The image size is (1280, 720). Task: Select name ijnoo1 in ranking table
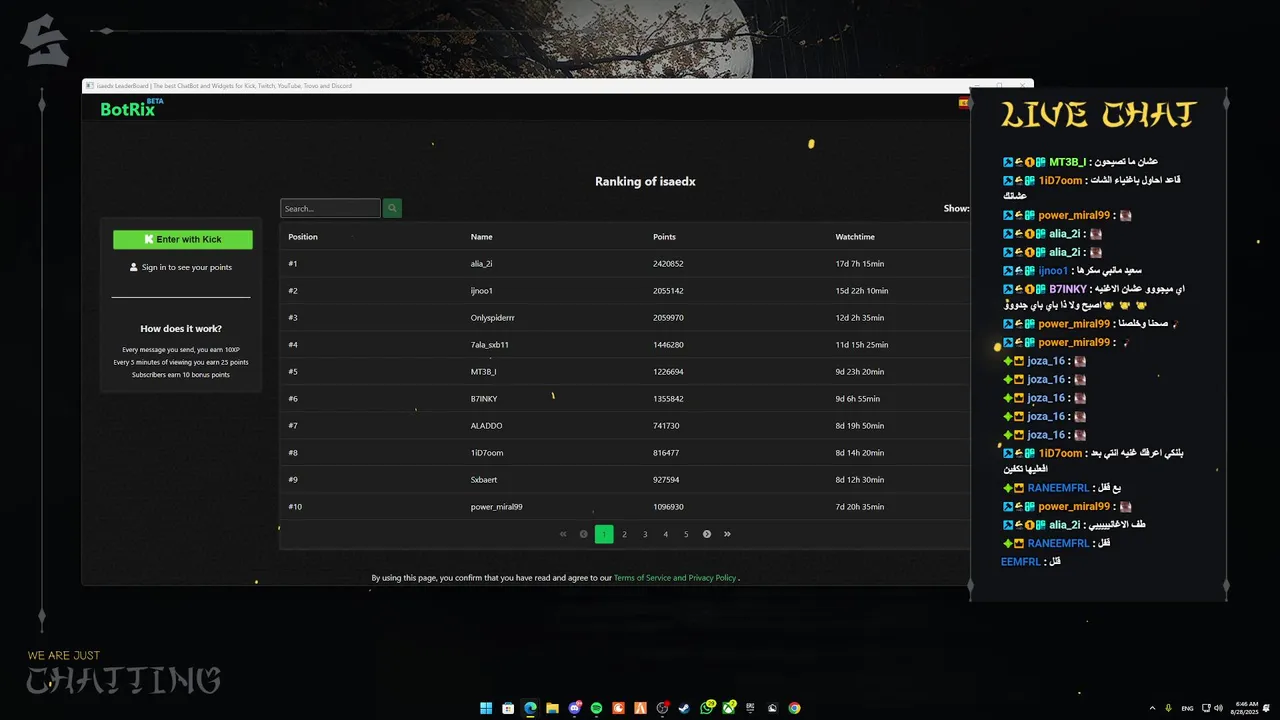coord(482,291)
